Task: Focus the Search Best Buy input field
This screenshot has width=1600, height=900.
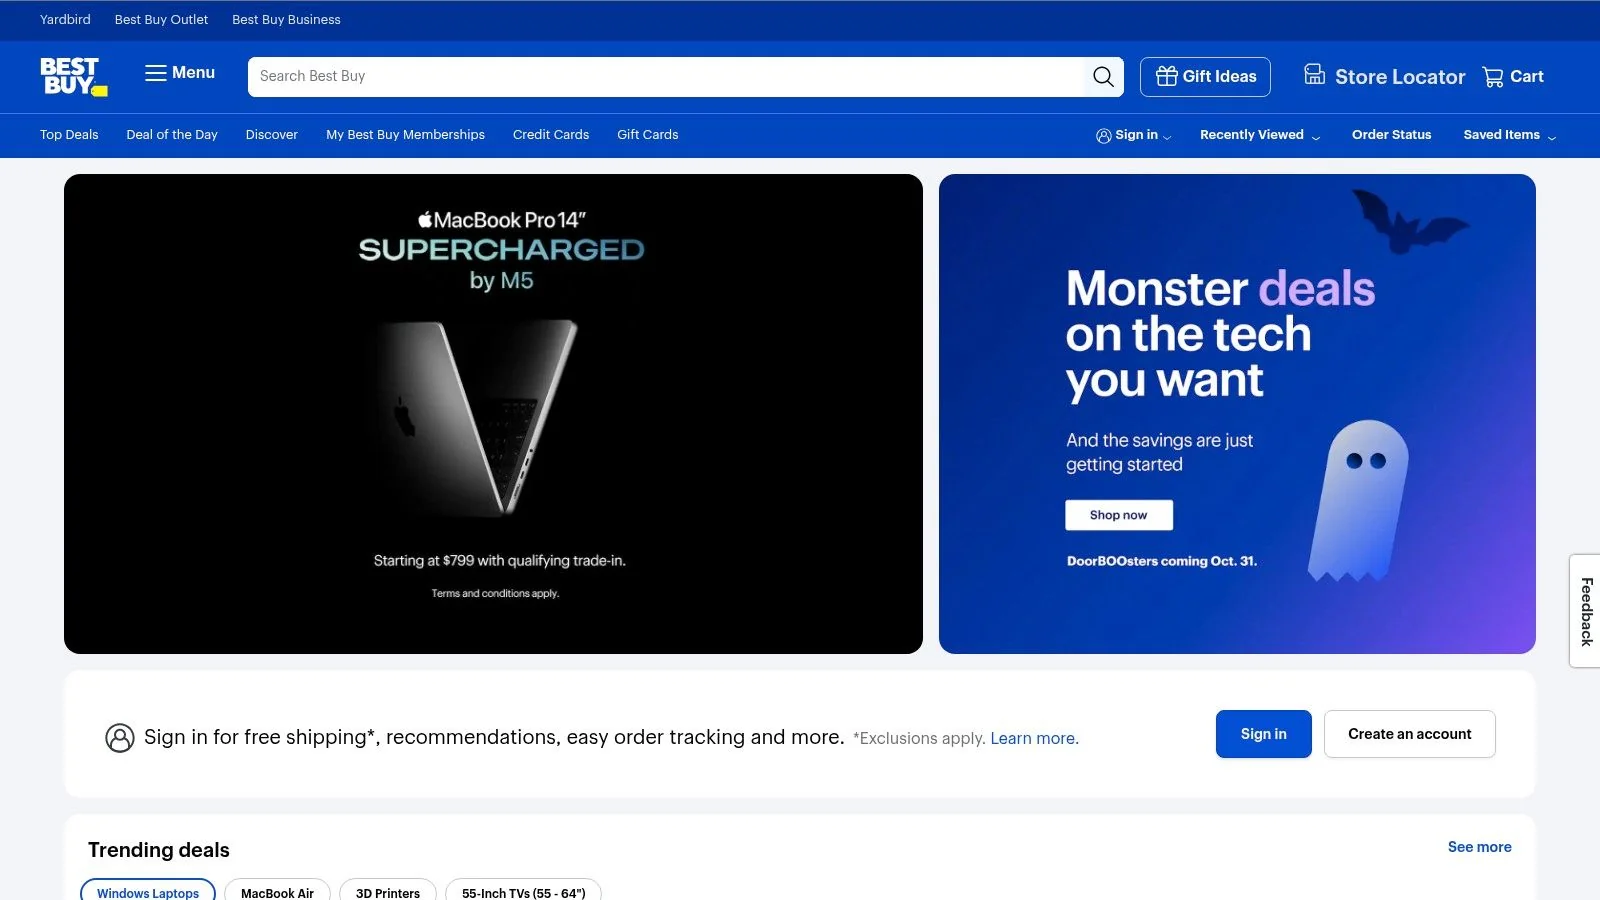Action: coord(666,77)
